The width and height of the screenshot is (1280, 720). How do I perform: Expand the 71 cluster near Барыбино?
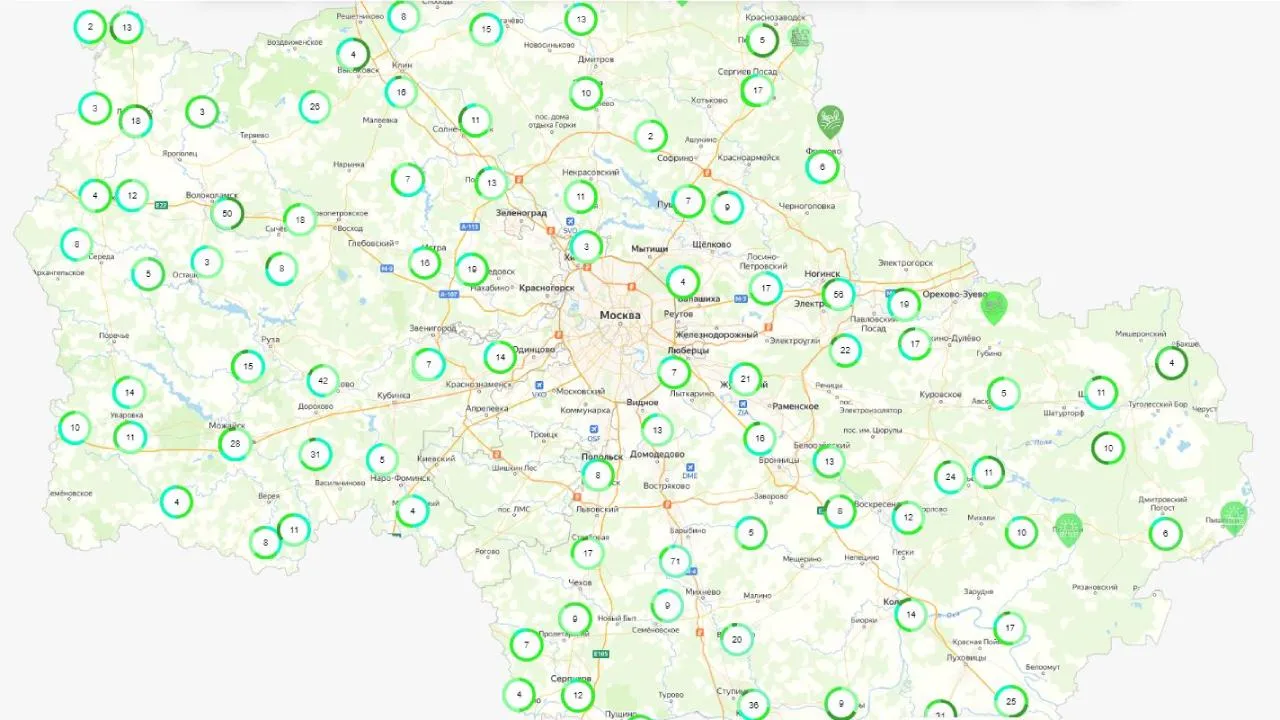click(x=676, y=562)
